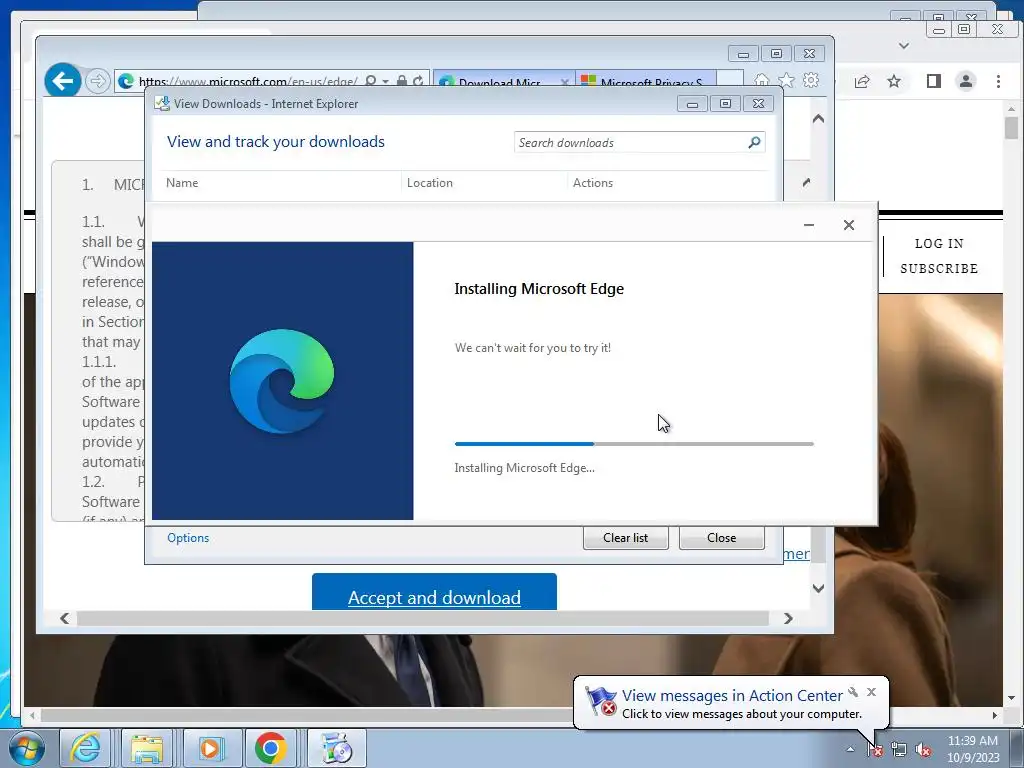Open Windows Media Player taskbar icon

pos(209,748)
